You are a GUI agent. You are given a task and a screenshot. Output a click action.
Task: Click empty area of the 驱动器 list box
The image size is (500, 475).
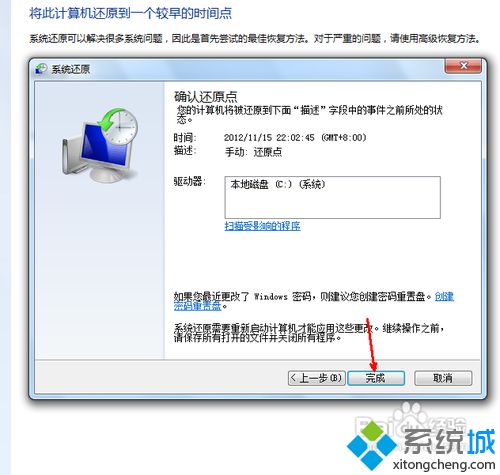[332, 204]
